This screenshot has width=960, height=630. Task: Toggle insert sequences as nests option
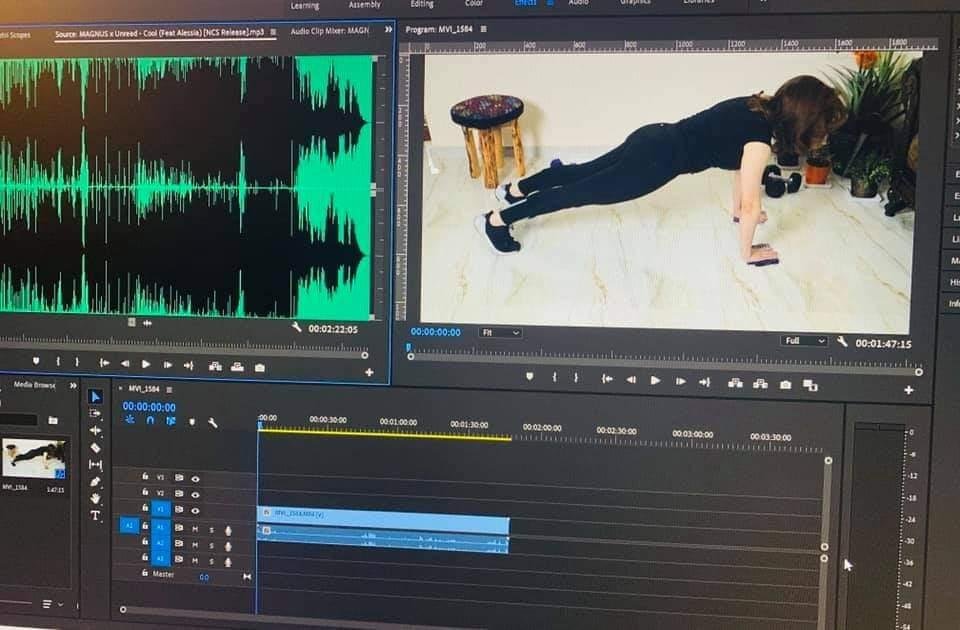[x=130, y=420]
